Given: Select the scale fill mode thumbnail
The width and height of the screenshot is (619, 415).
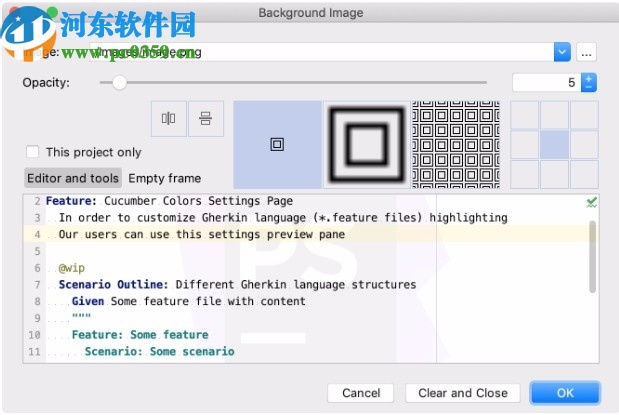Looking at the screenshot, I should pyautogui.click(x=367, y=145).
